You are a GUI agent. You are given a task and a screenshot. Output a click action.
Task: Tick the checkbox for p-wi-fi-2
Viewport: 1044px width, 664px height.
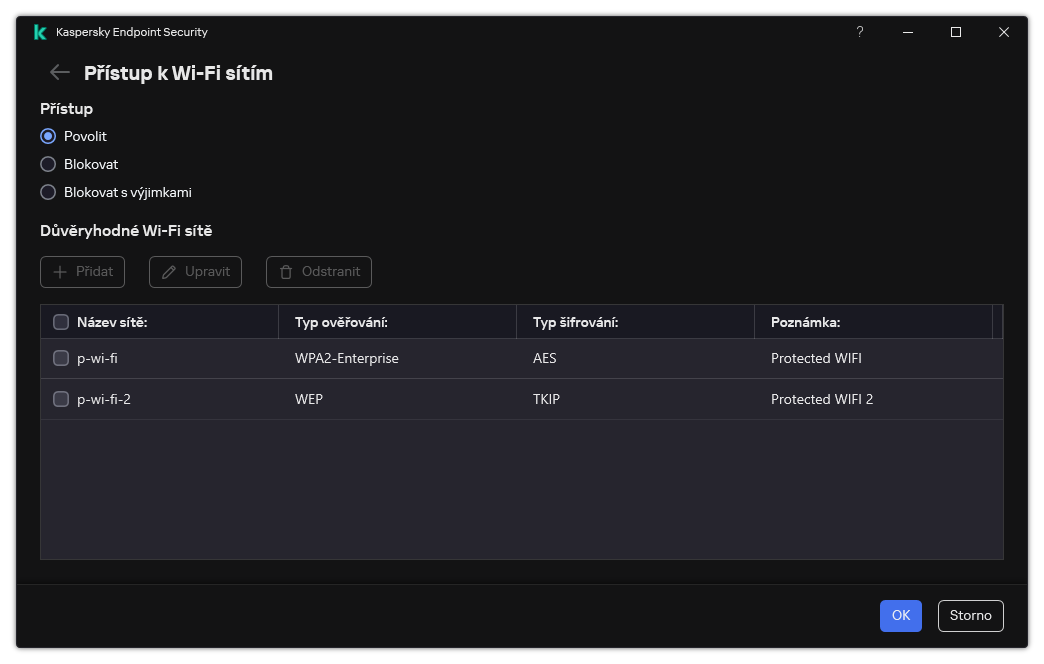[x=61, y=399]
